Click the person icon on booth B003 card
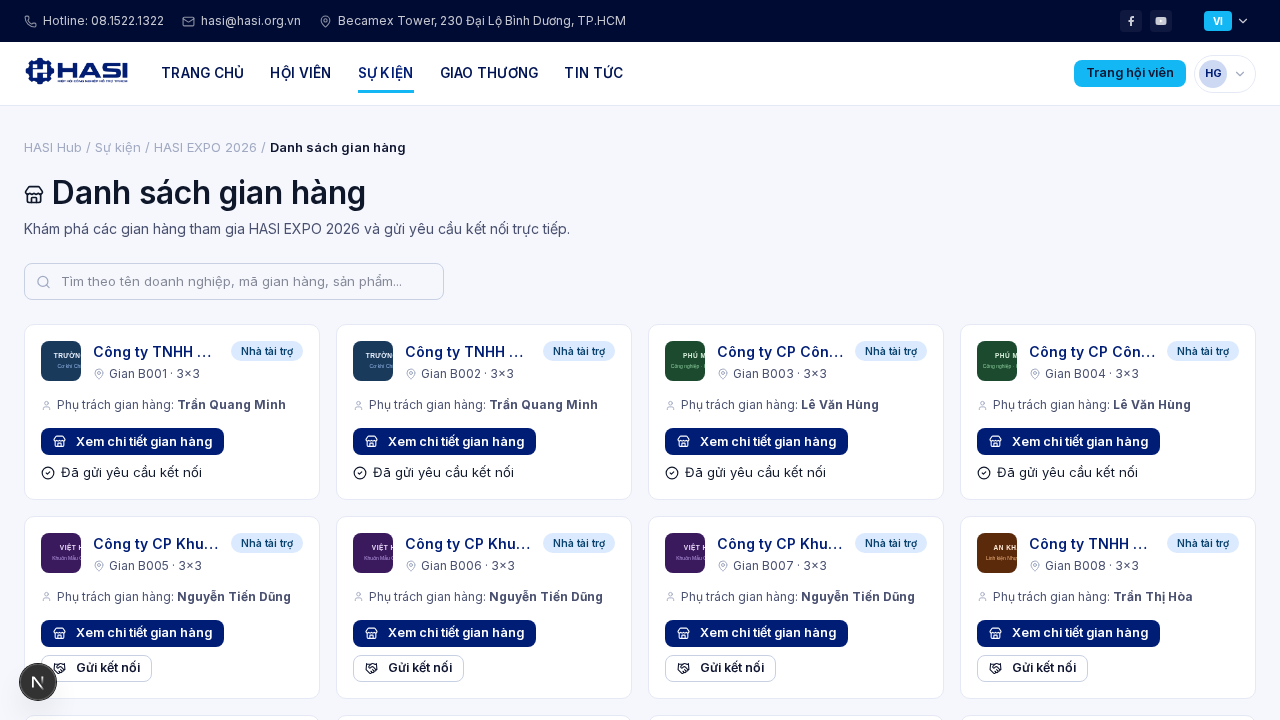The height and width of the screenshot is (720, 1280). coord(671,406)
